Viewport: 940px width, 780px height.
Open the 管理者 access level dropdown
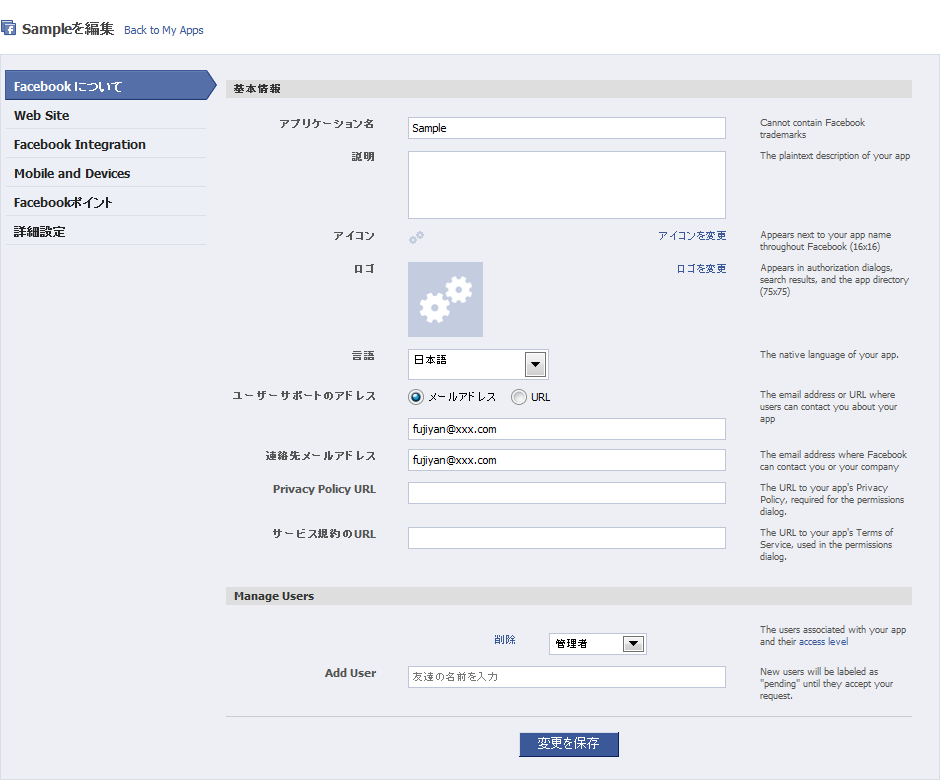(x=598, y=644)
